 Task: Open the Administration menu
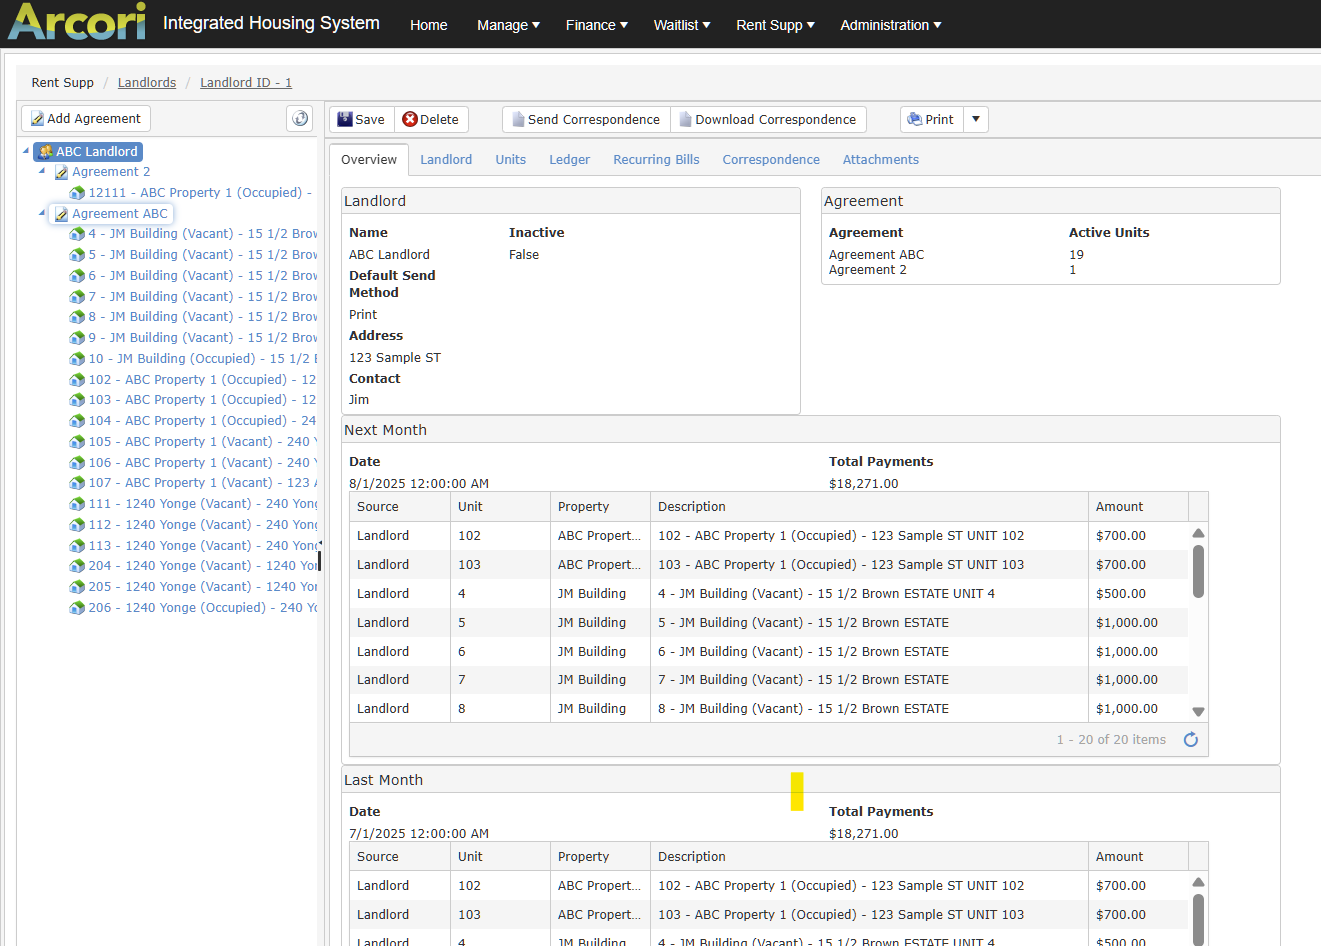click(891, 25)
